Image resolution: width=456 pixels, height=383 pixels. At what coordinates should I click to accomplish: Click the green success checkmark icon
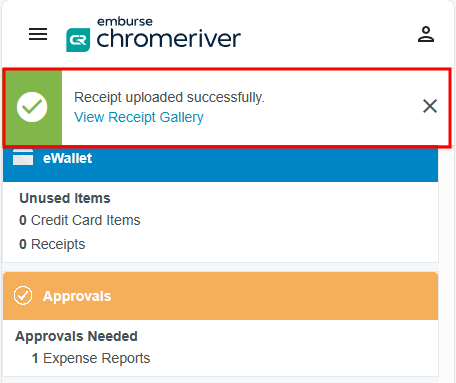click(x=32, y=107)
